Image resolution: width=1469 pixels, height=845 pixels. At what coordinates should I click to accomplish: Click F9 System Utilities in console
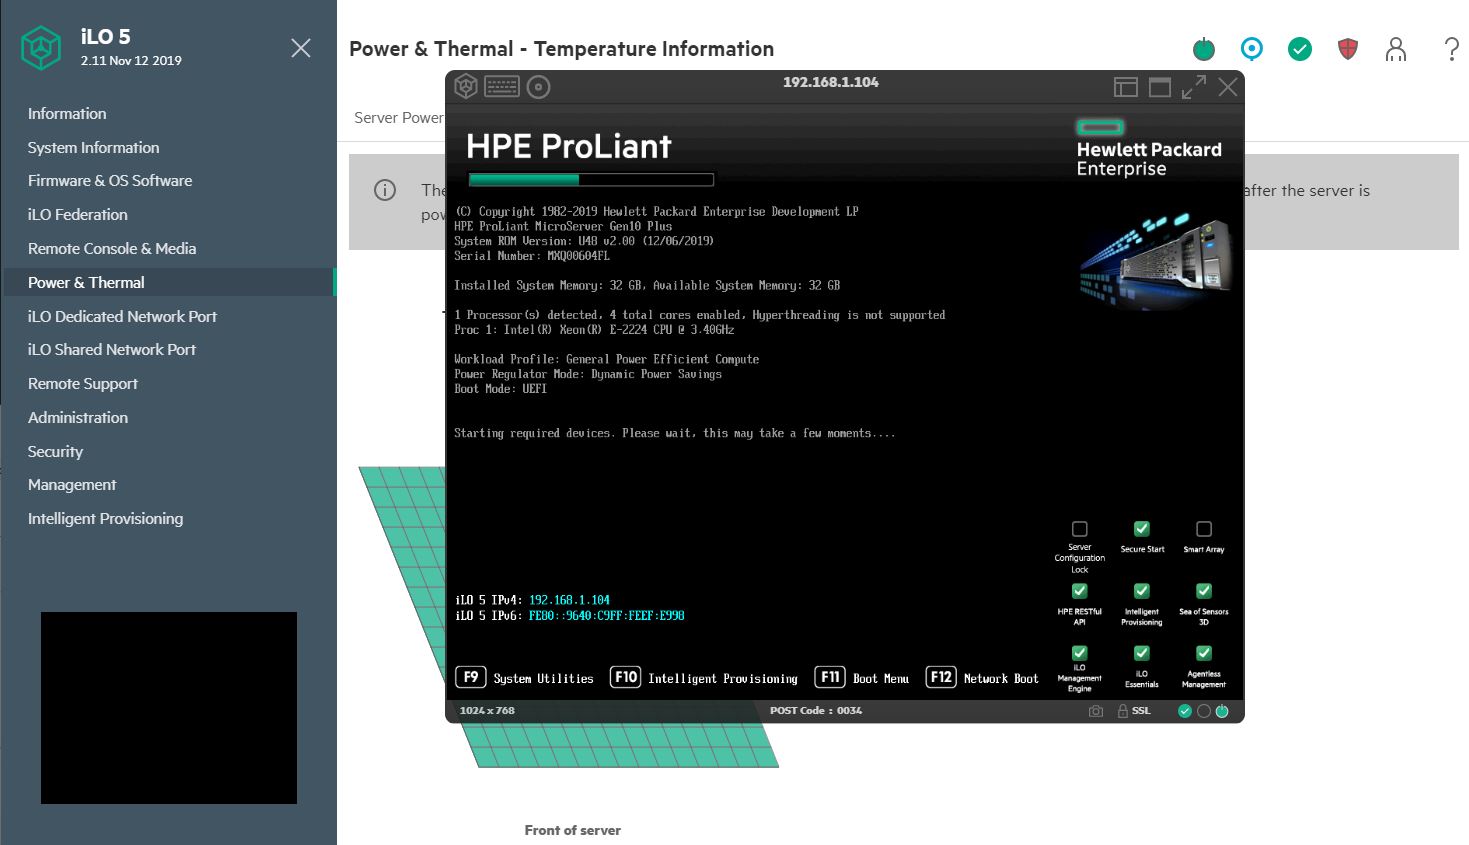(525, 678)
